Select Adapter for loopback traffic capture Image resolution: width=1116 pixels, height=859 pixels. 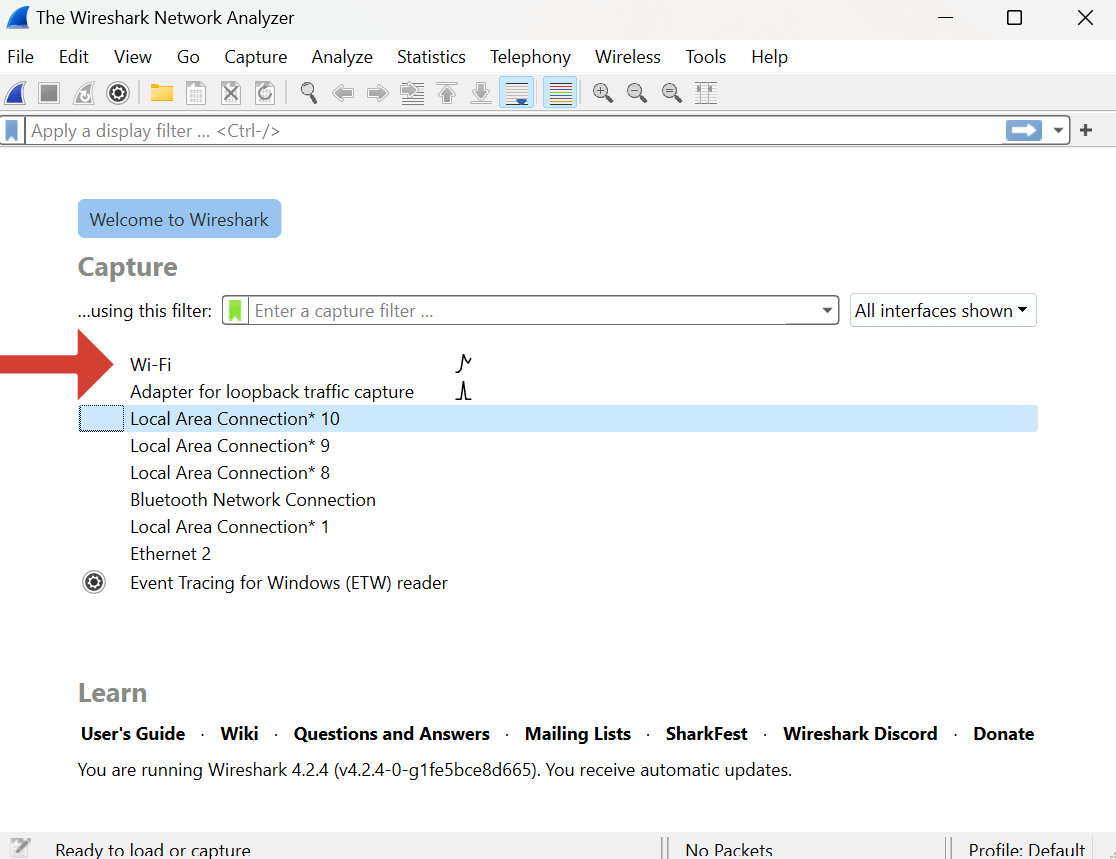coord(558,391)
